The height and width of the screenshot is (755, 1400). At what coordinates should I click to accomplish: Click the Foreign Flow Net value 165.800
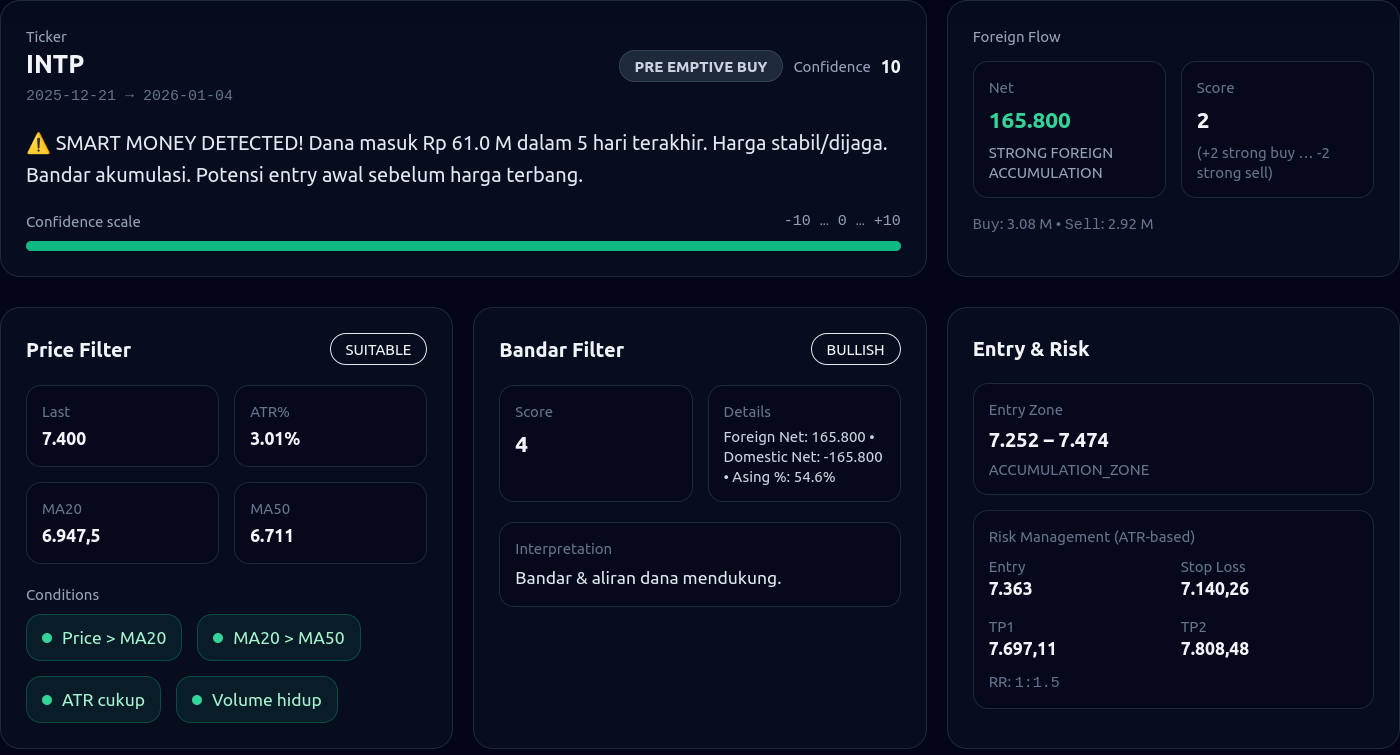pyautogui.click(x=1030, y=121)
